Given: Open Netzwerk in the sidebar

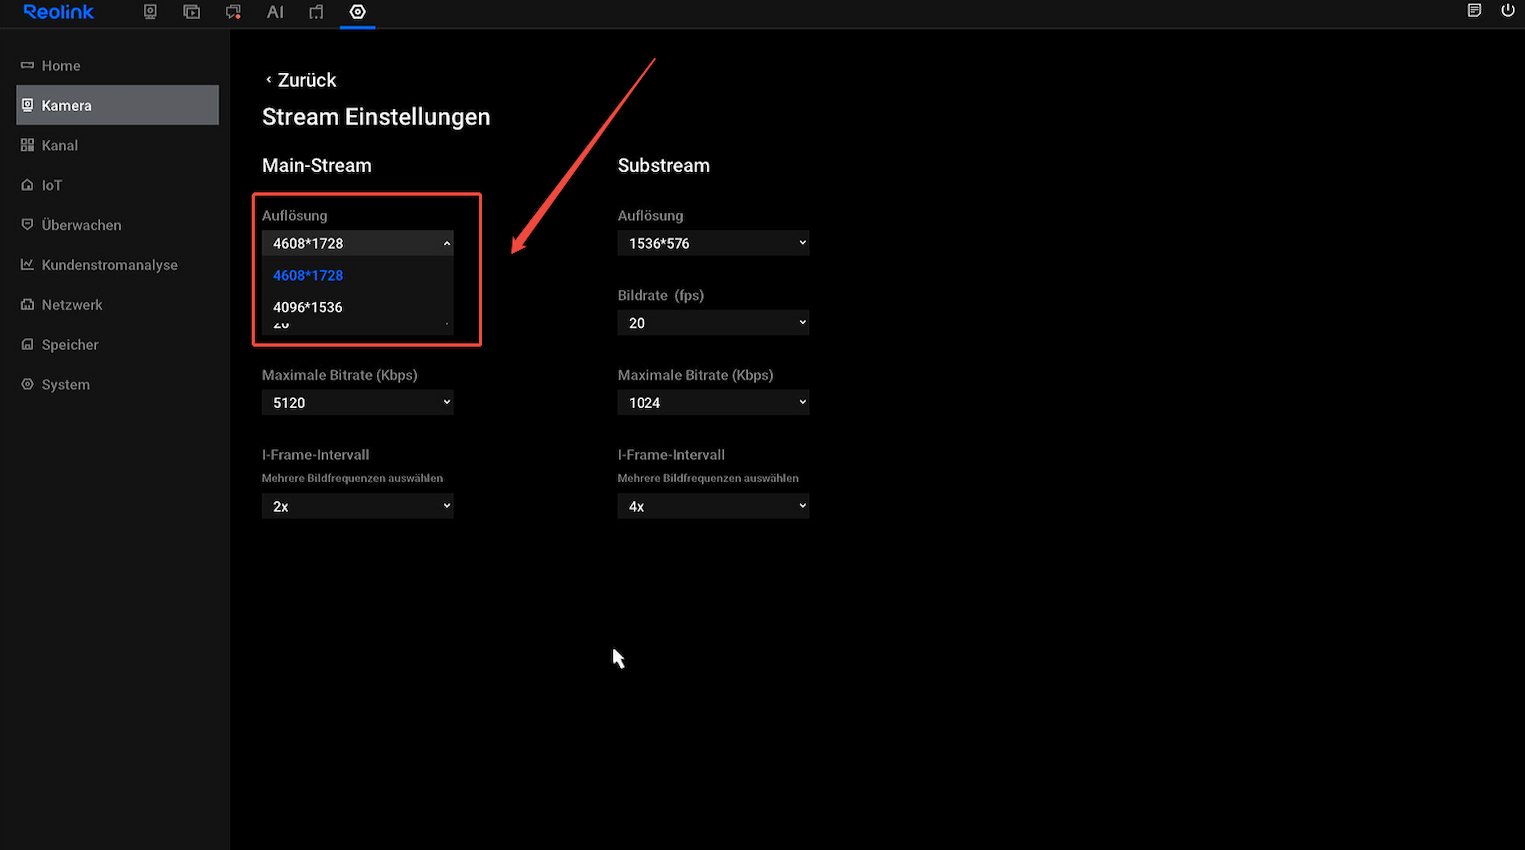Looking at the screenshot, I should click(x=117, y=305).
